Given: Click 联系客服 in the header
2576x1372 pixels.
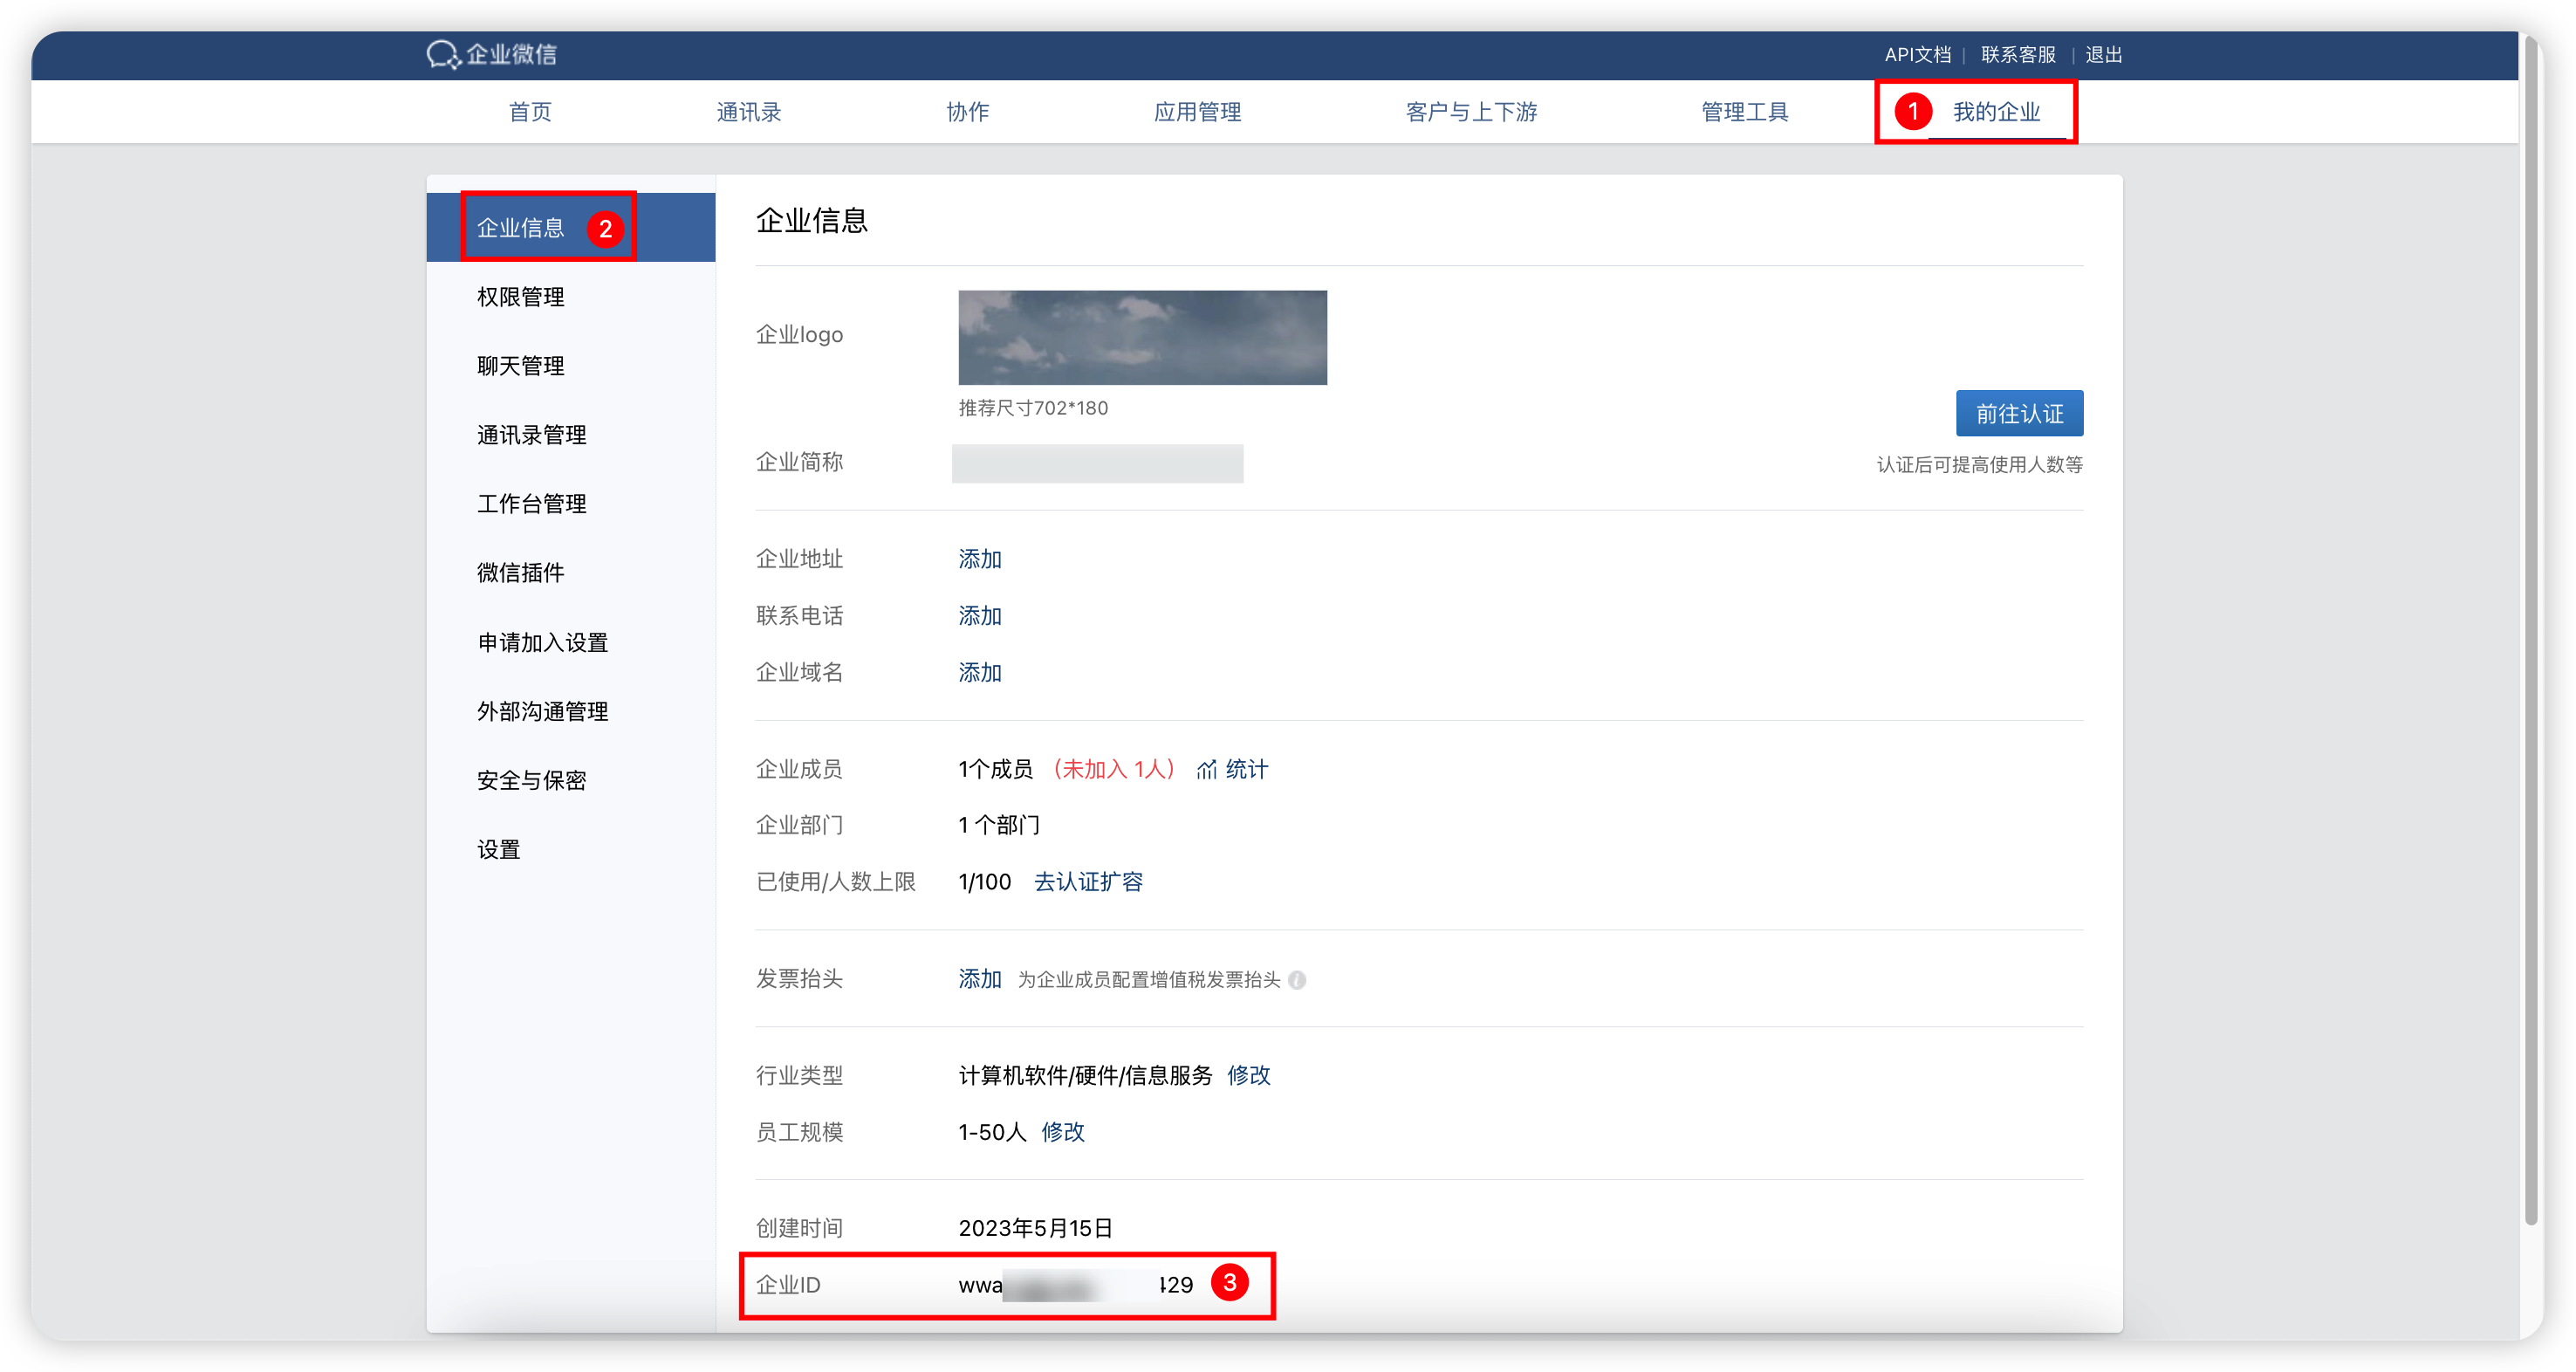Looking at the screenshot, I should click(2018, 55).
